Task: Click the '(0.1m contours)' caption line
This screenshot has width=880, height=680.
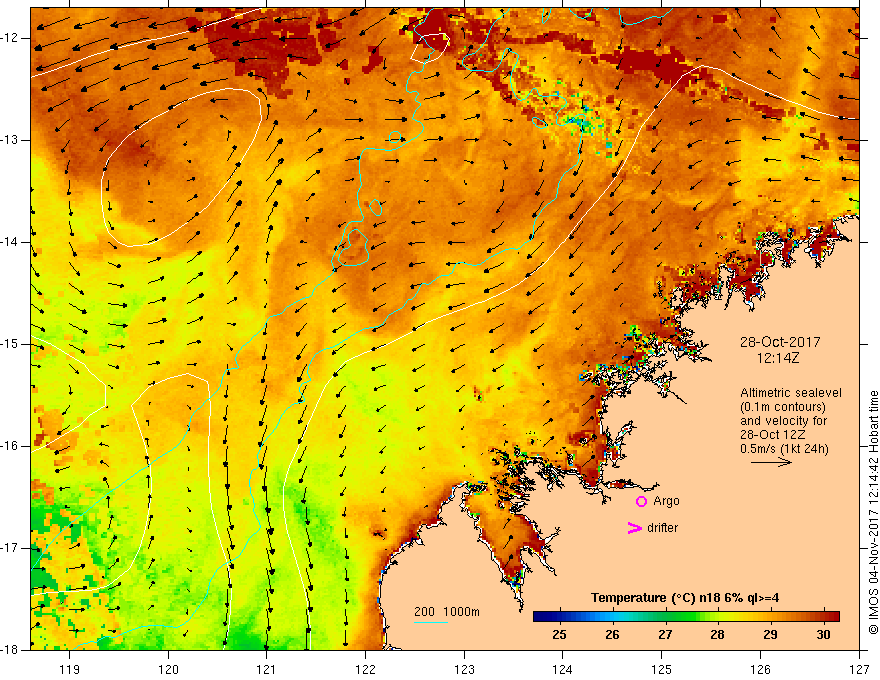Action: [x=783, y=407]
